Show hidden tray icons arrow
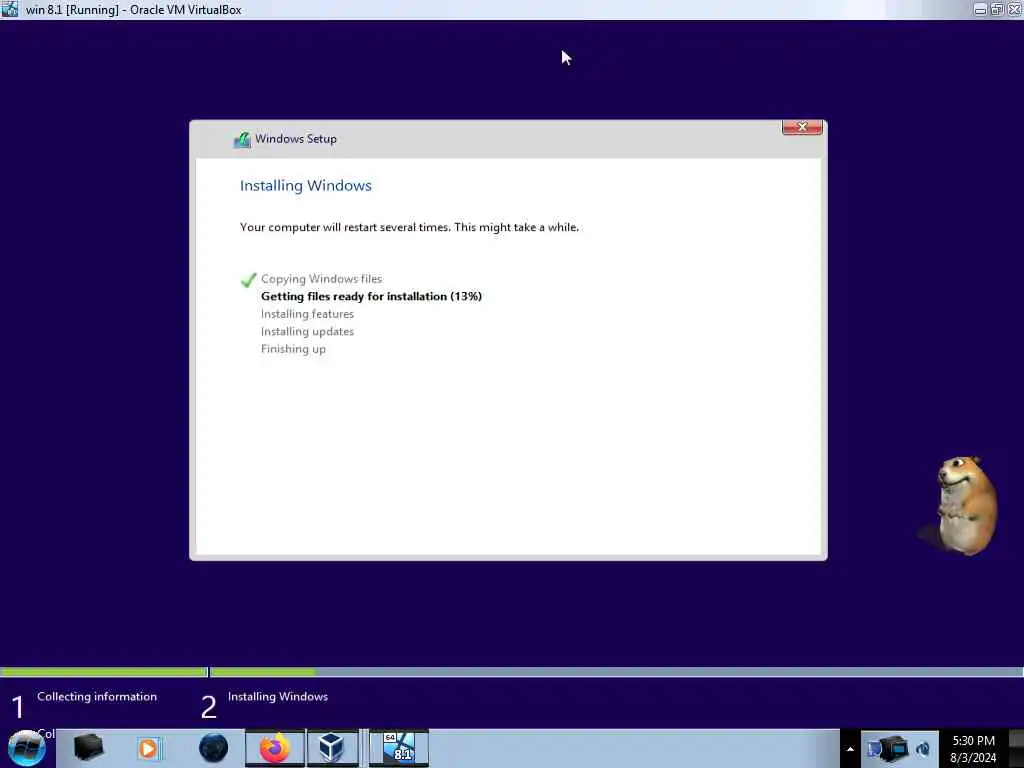The height and width of the screenshot is (768, 1024). [x=850, y=749]
